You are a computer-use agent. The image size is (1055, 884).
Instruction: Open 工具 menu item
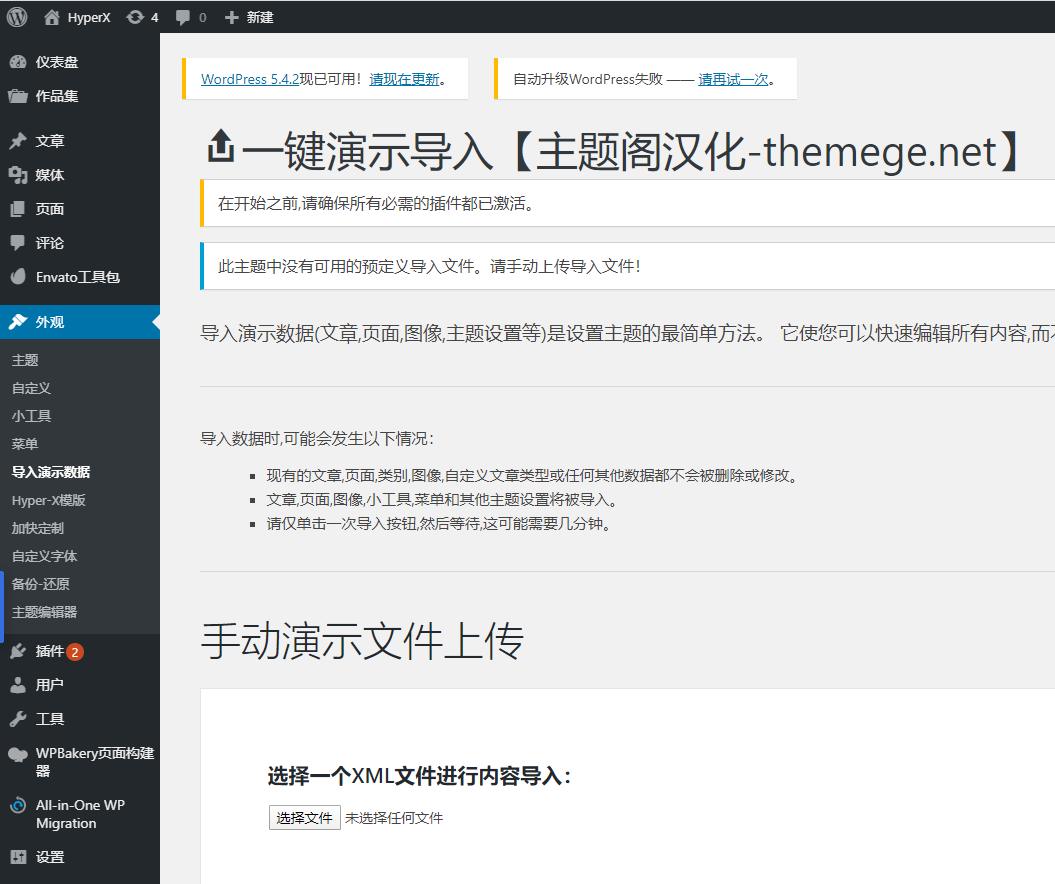point(50,719)
